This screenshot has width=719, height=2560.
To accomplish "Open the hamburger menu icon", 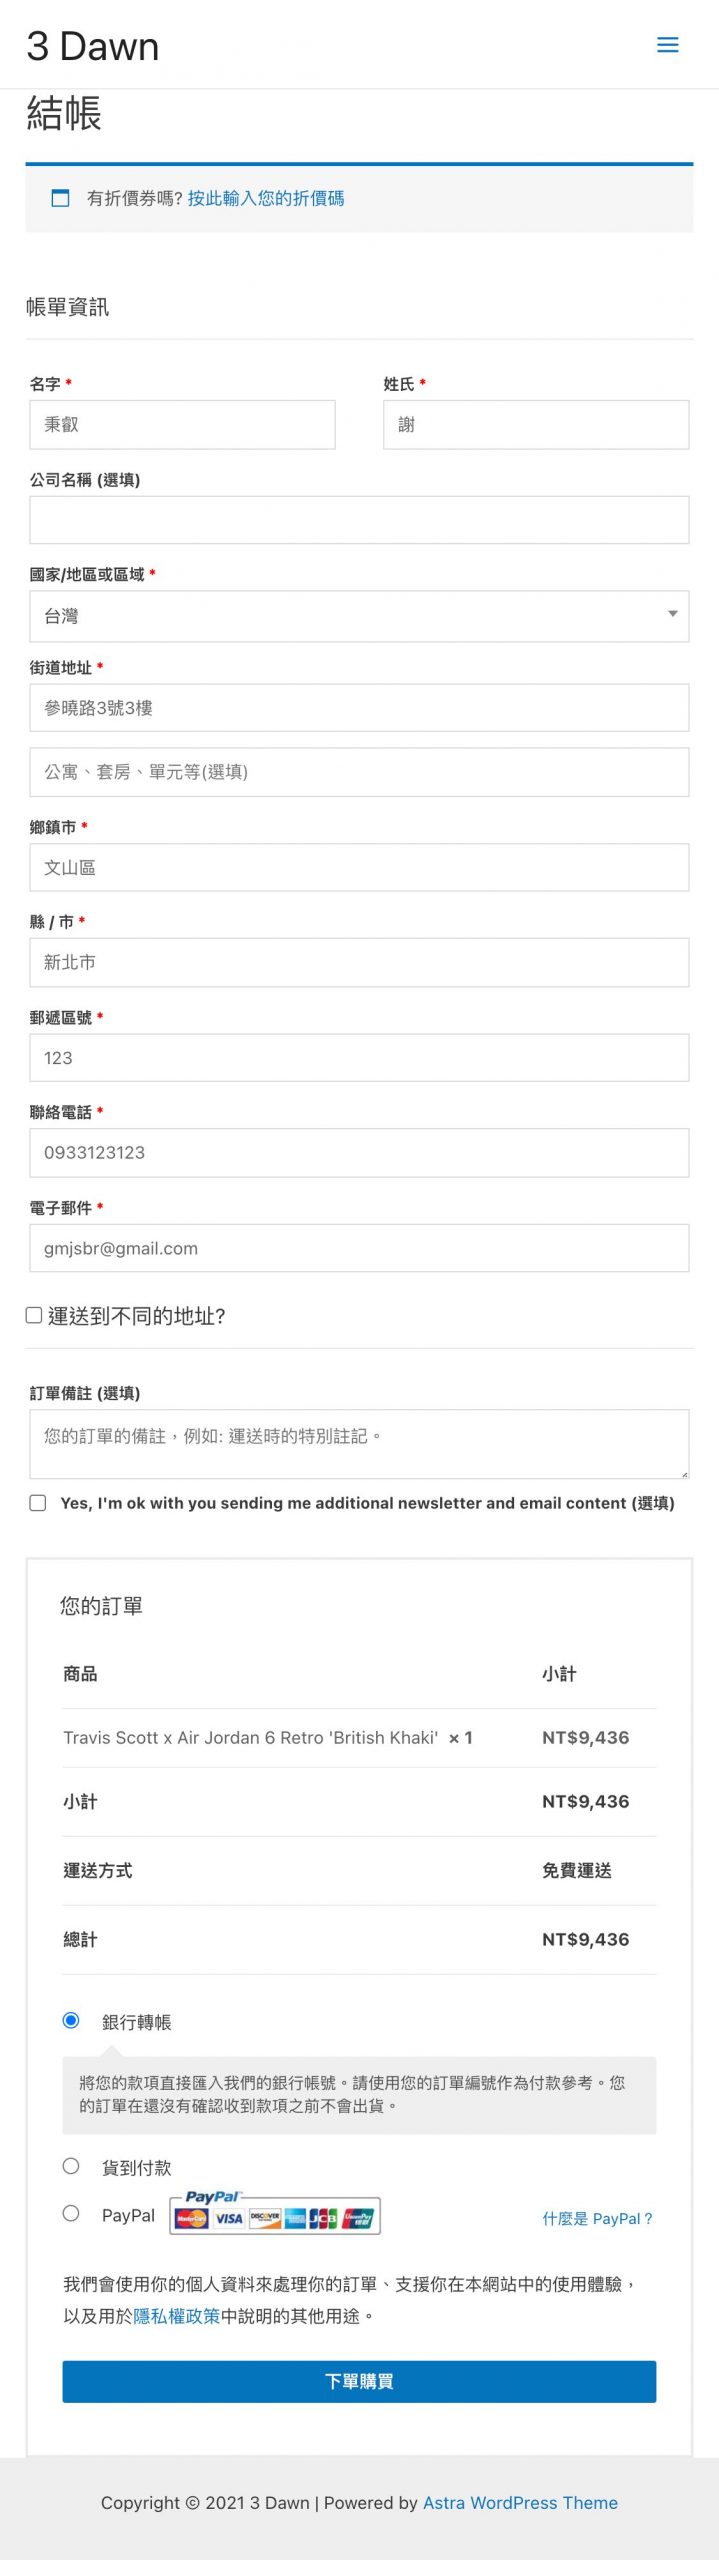I will (x=667, y=45).
